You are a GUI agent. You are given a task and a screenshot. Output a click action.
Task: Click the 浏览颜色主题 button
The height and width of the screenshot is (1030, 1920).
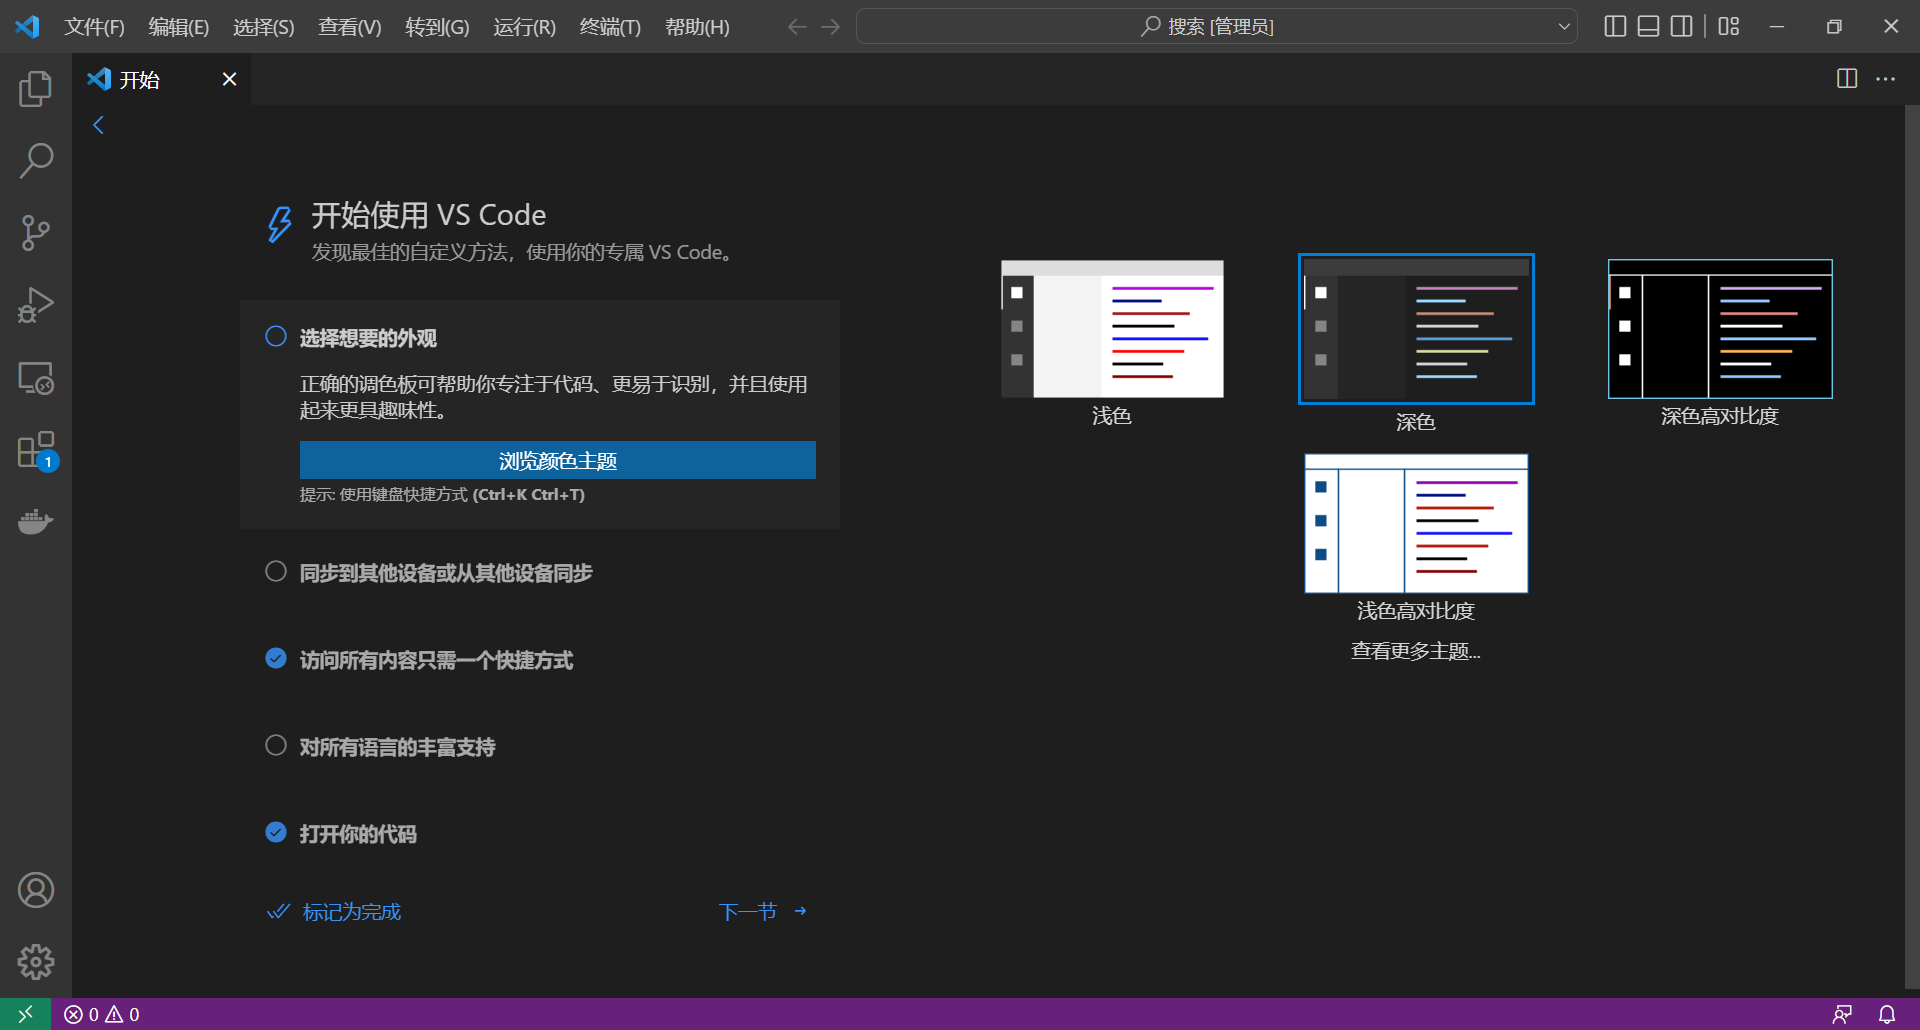pos(558,460)
